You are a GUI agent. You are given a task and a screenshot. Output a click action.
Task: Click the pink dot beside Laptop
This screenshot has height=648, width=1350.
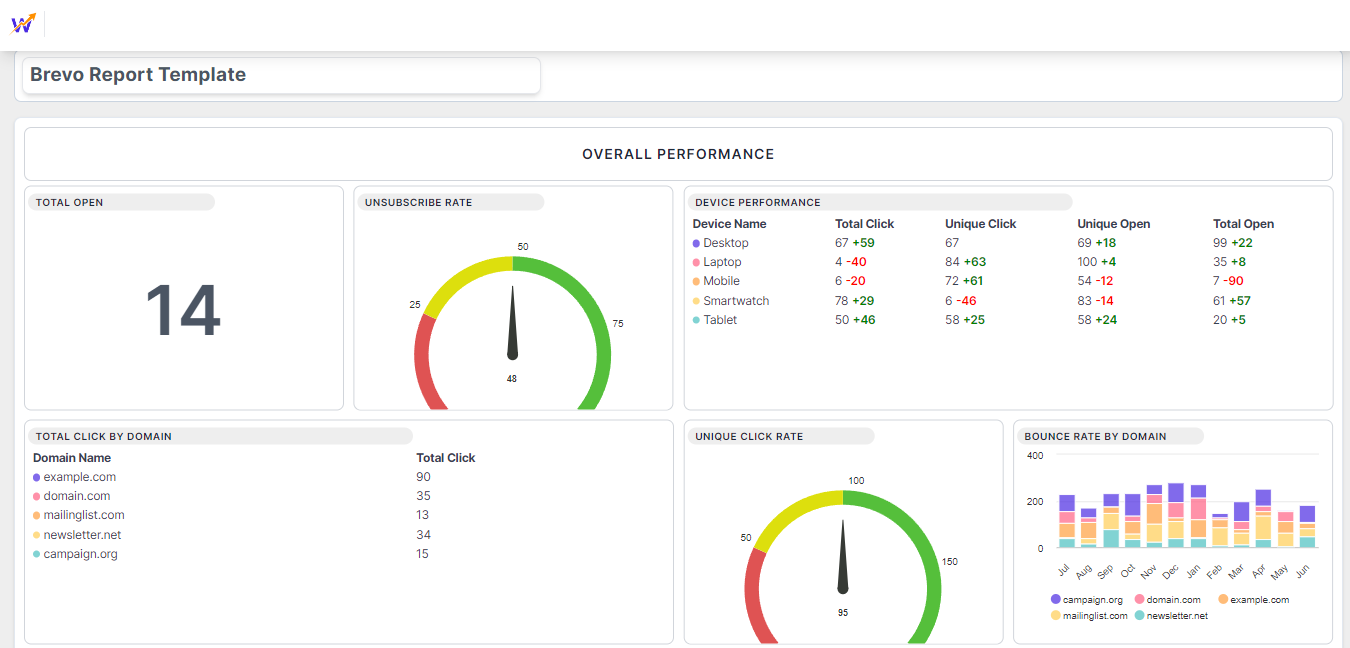(696, 263)
